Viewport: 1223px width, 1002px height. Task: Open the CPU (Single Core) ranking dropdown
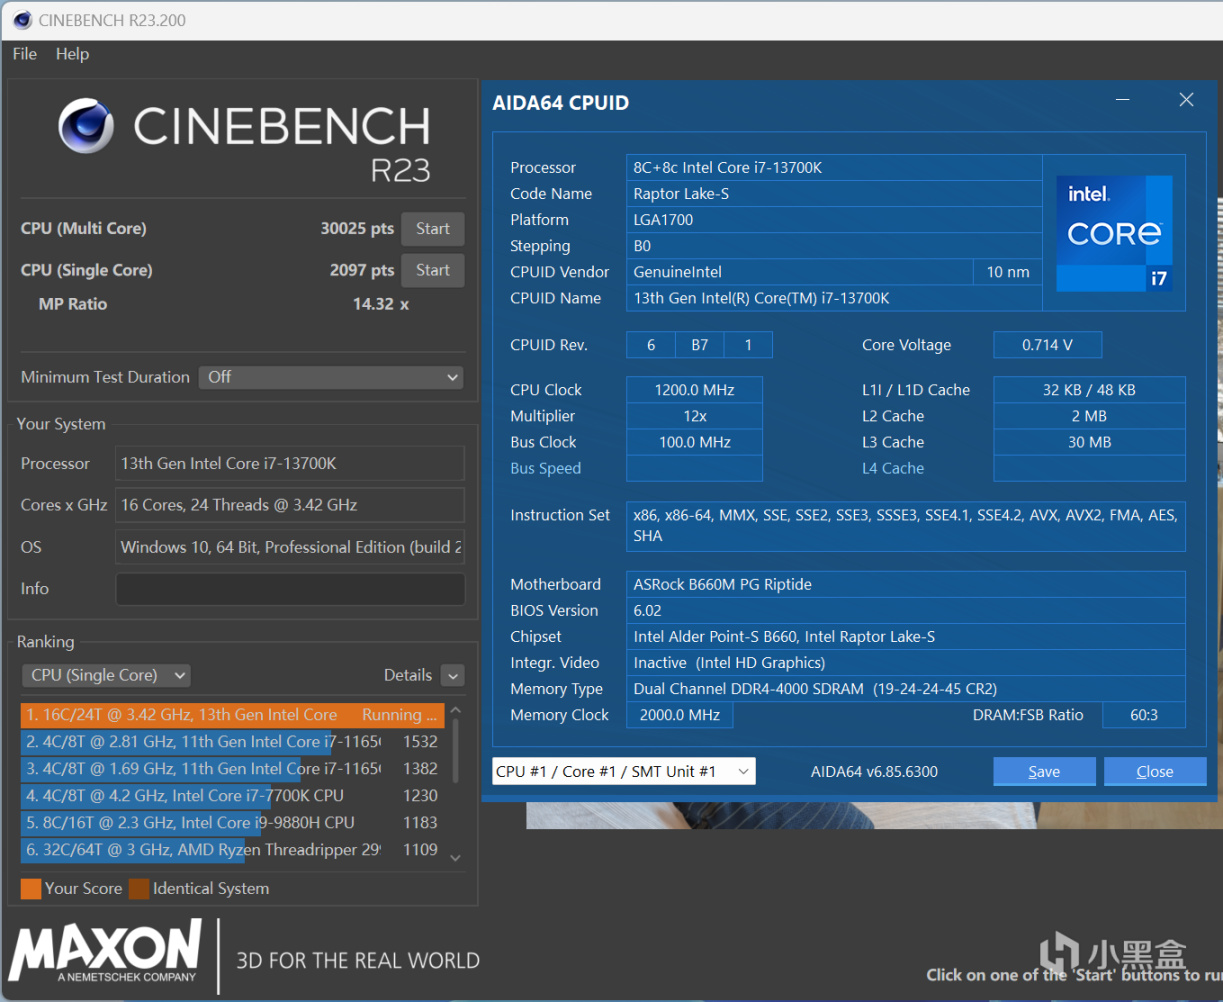[x=106, y=675]
